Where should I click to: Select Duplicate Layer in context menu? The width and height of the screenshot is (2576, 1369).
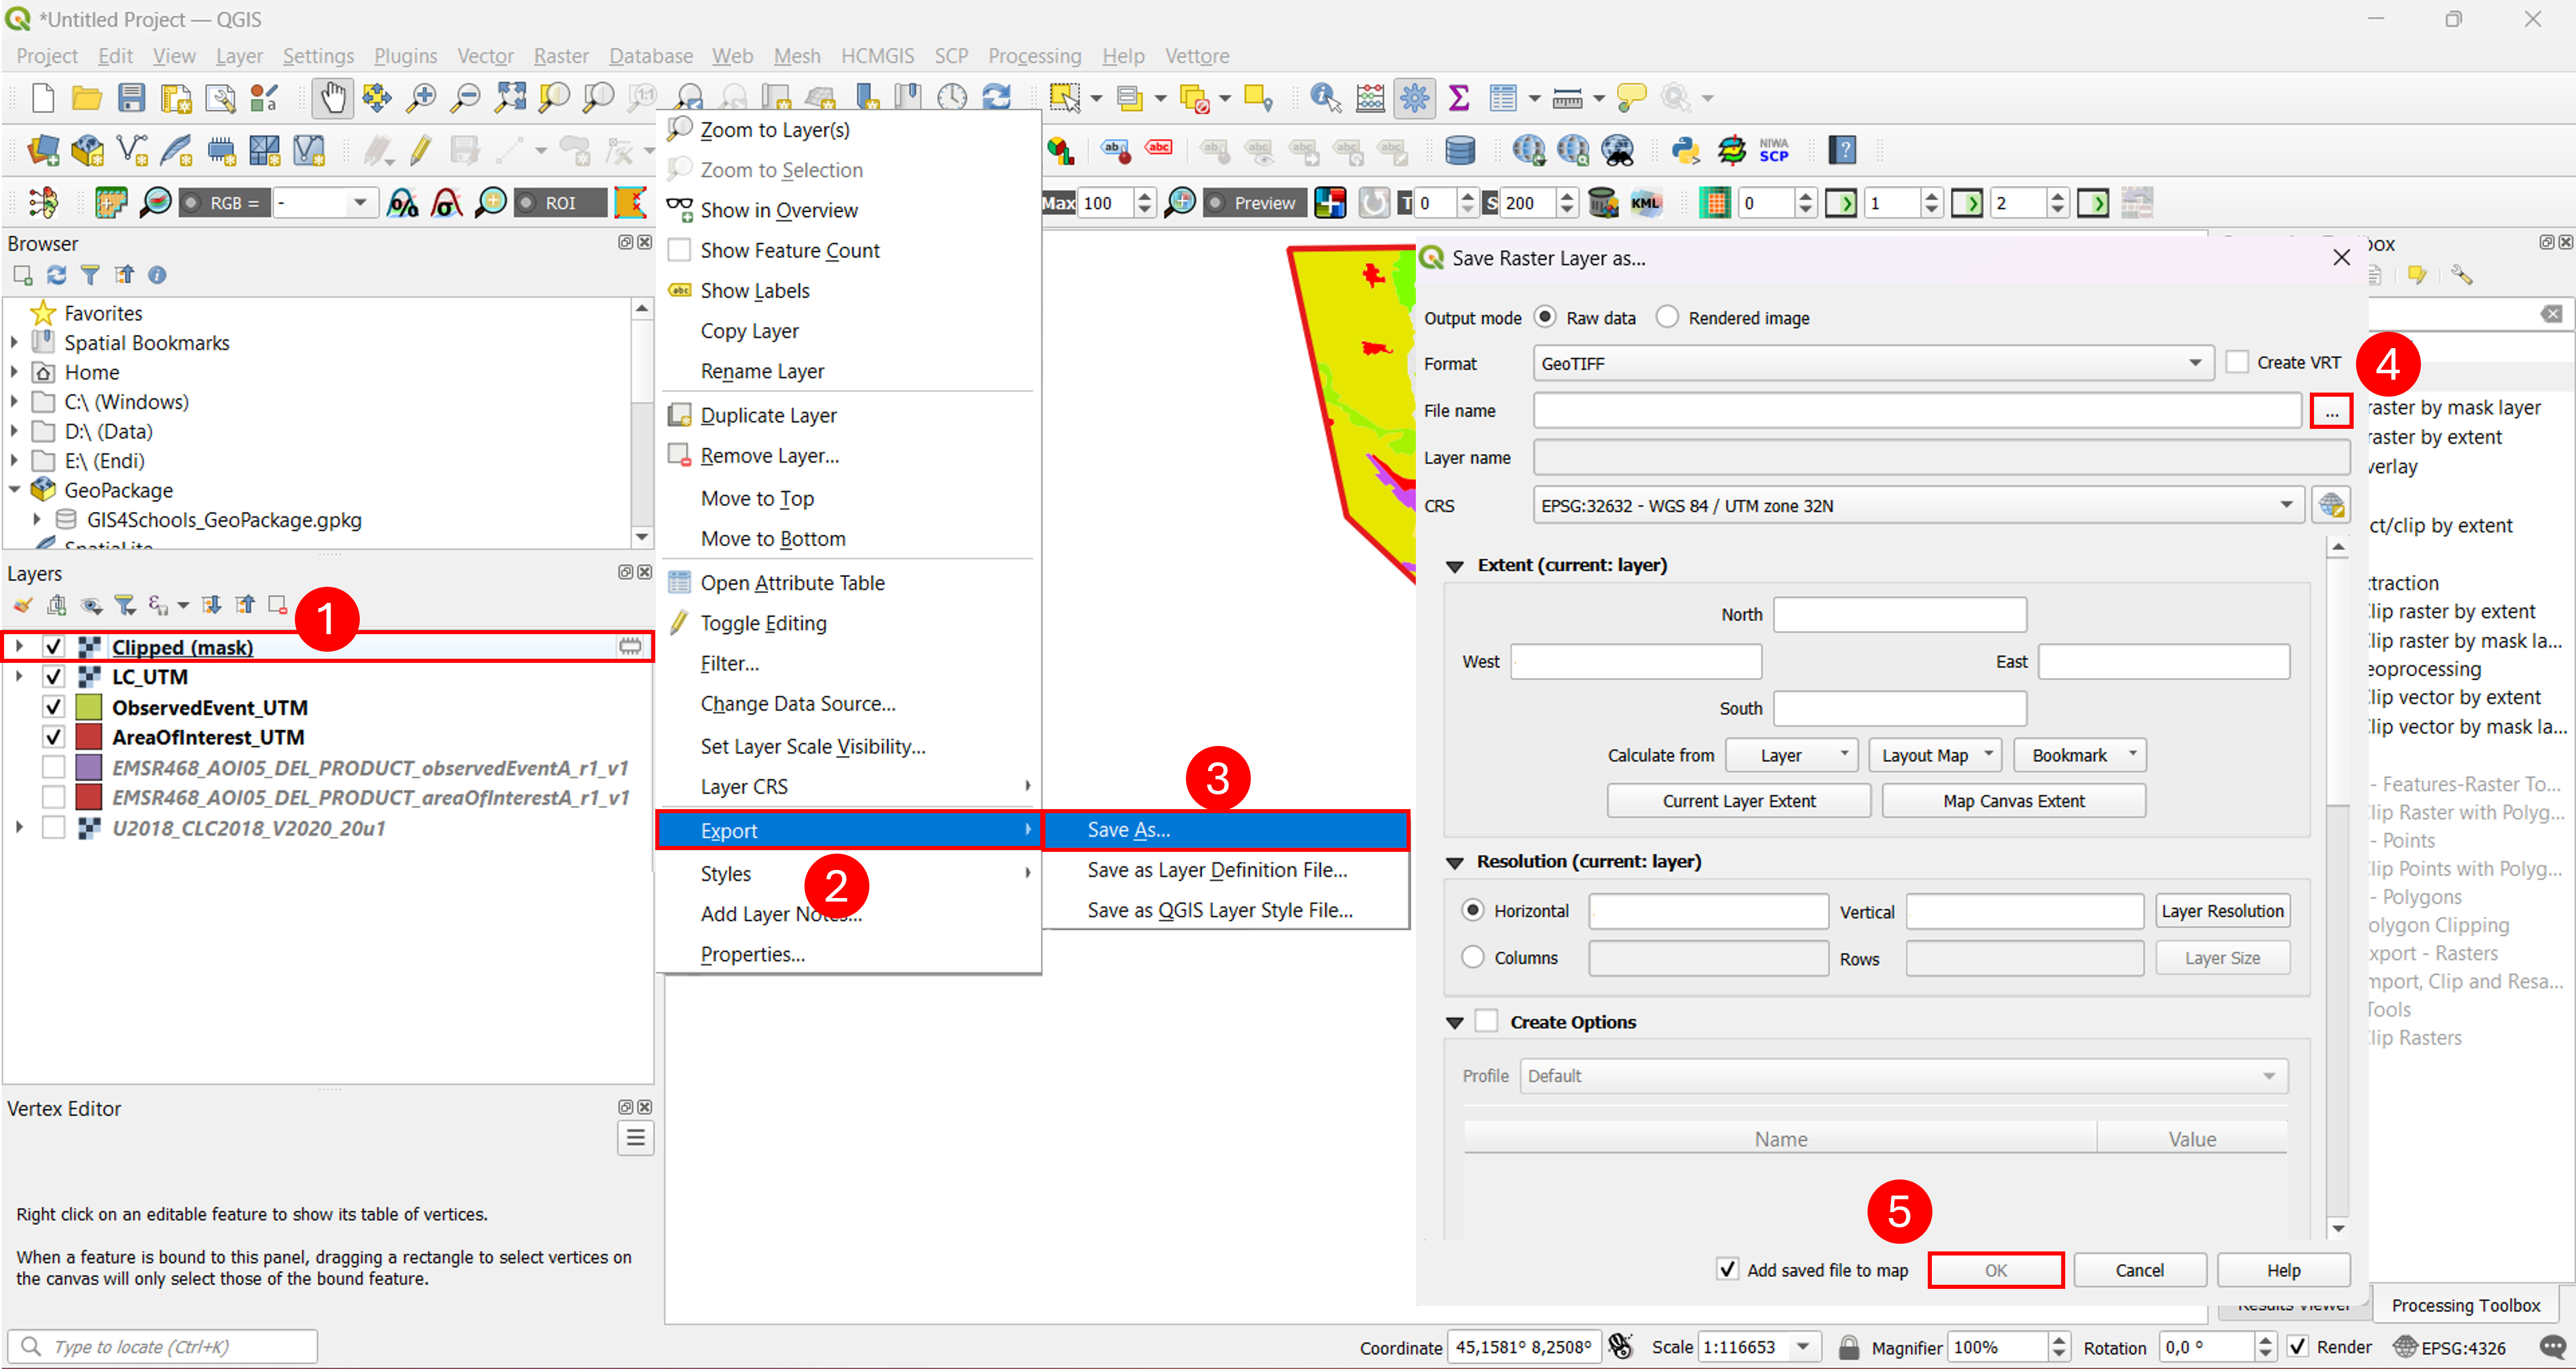849,415
